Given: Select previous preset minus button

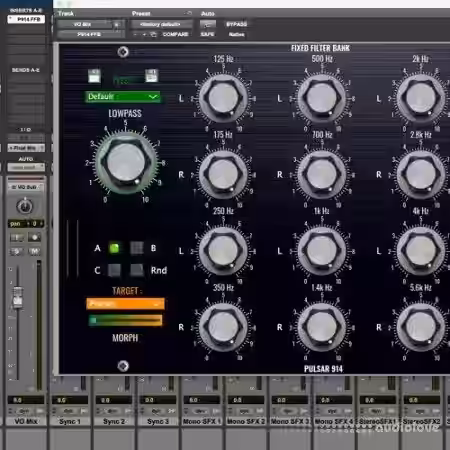Looking at the screenshot, I should pyautogui.click(x=135, y=34).
